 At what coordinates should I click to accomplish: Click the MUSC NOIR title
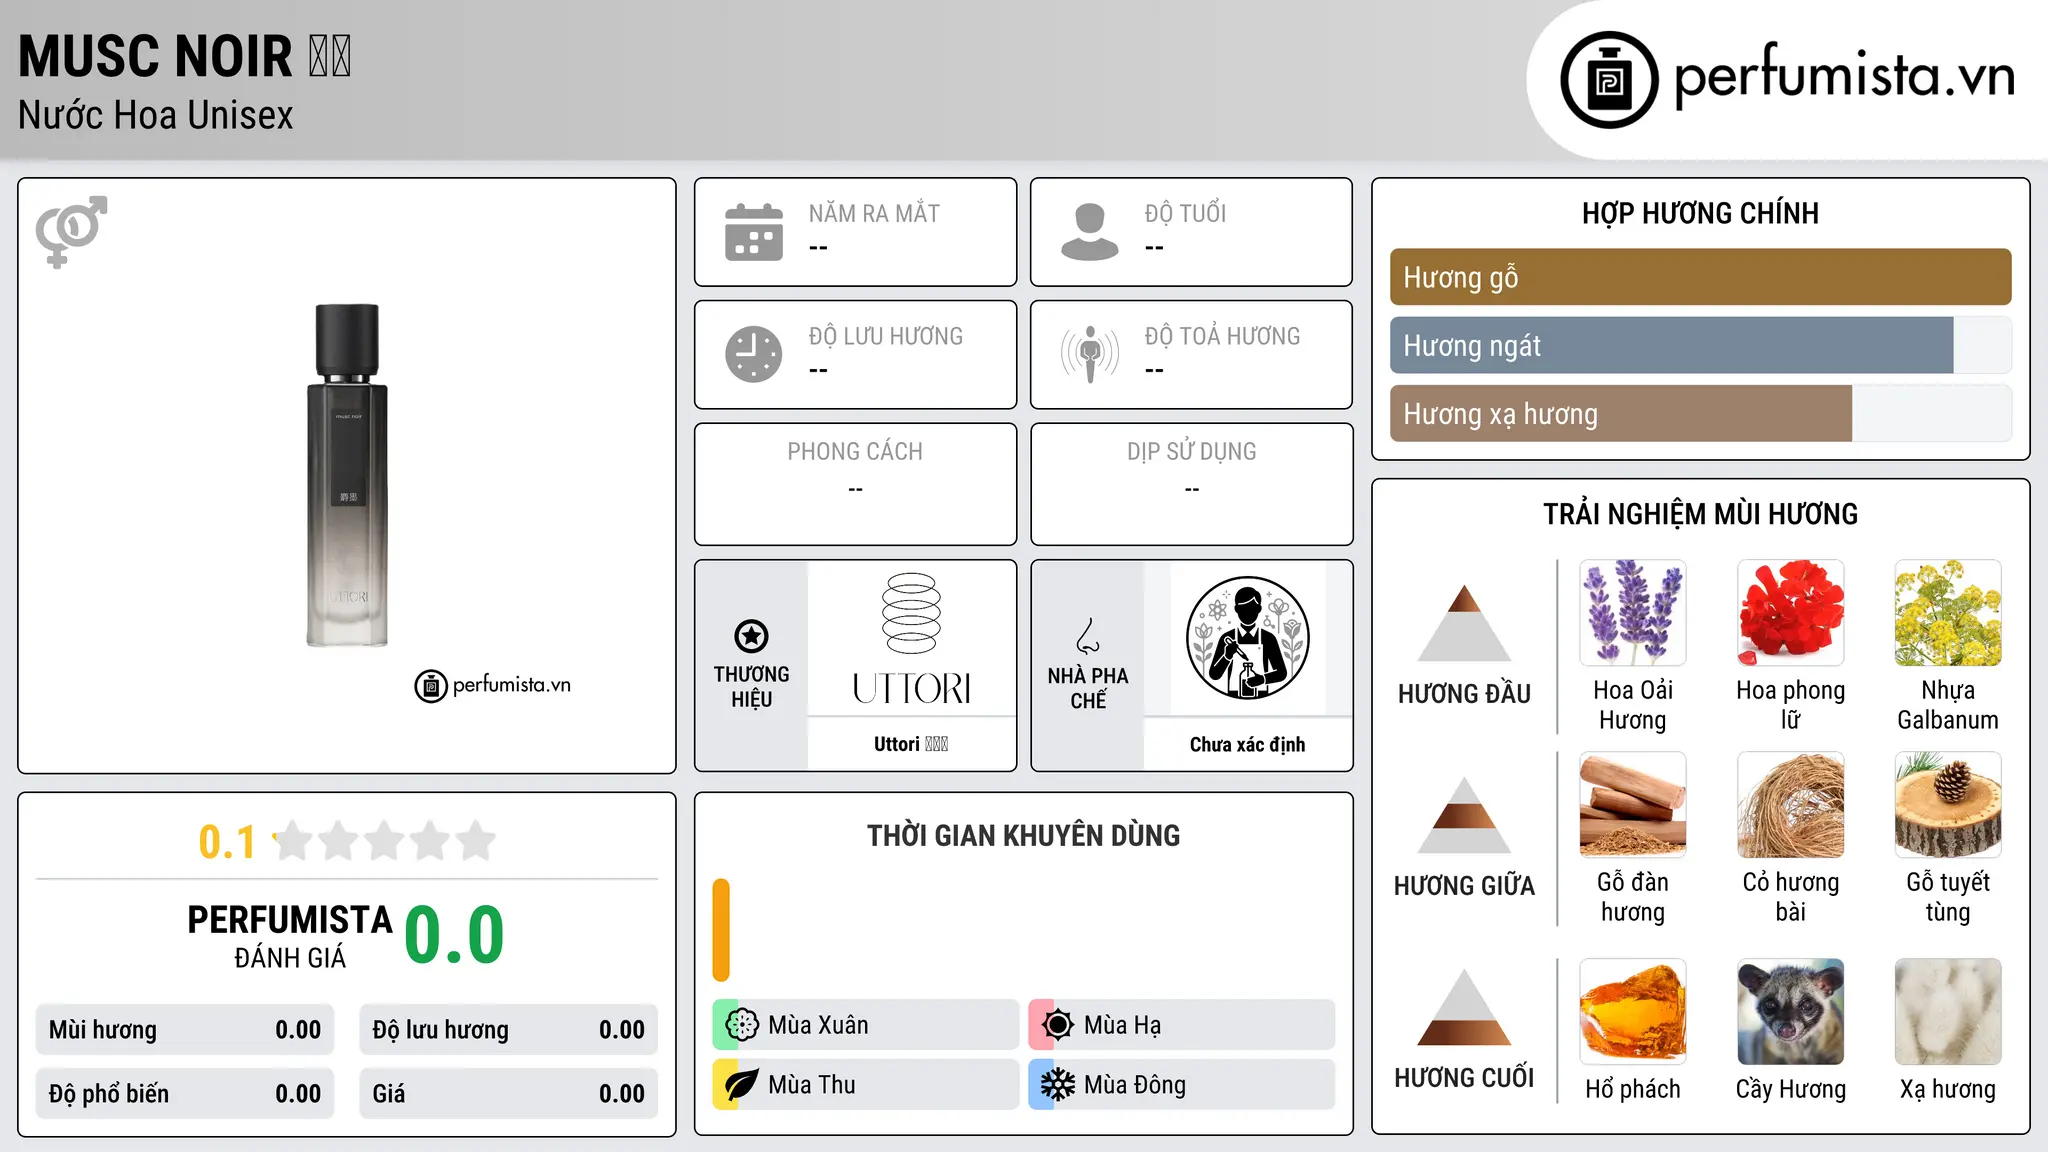(x=185, y=56)
